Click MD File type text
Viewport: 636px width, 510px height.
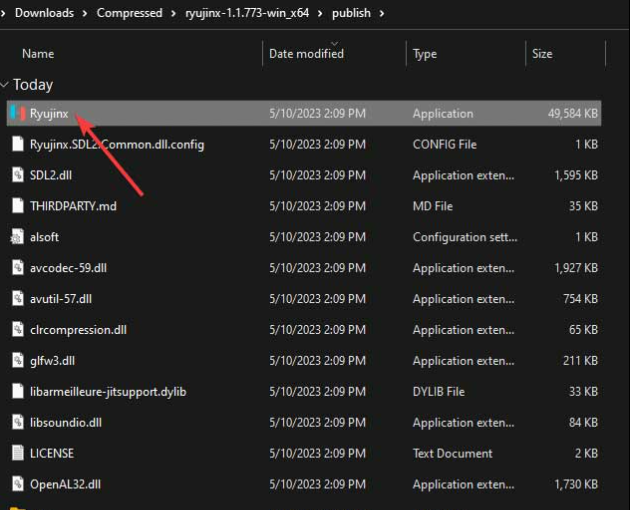(x=432, y=206)
